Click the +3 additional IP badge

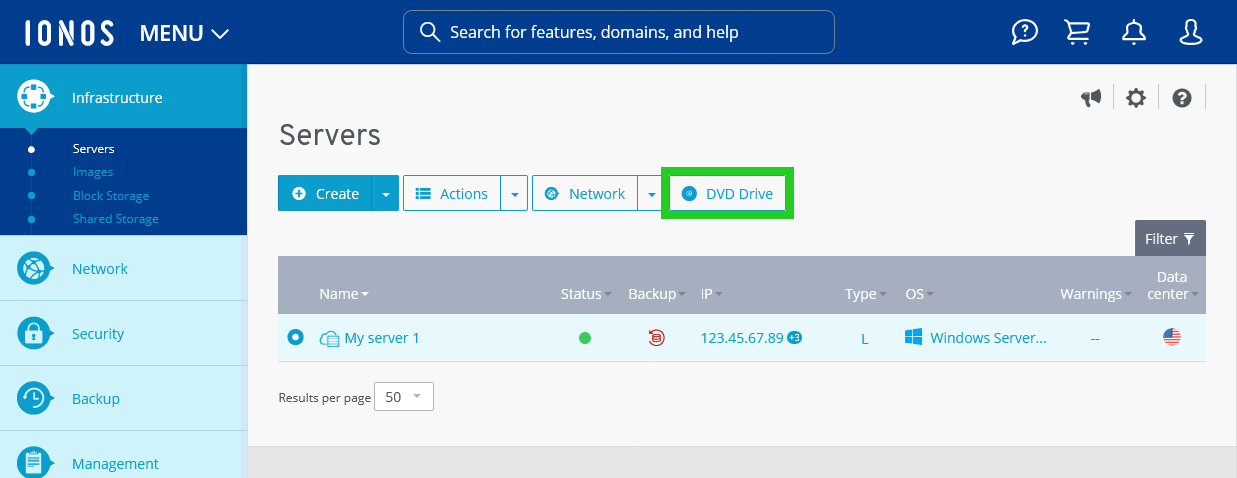(794, 338)
